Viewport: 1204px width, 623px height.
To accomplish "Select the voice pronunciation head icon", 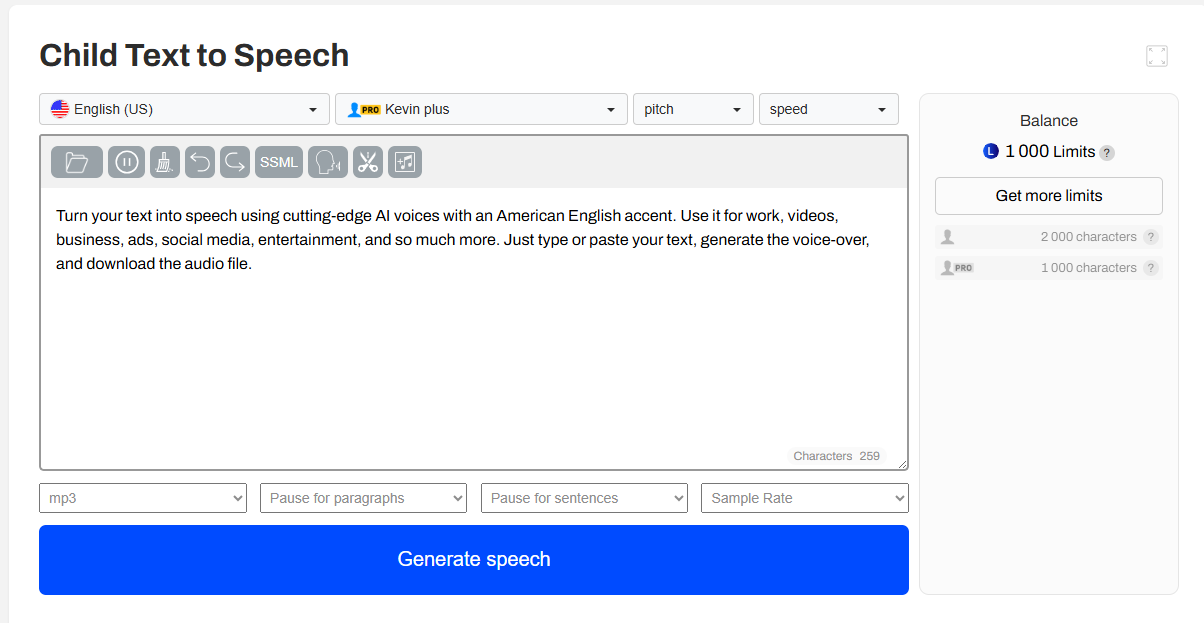I will [x=328, y=162].
